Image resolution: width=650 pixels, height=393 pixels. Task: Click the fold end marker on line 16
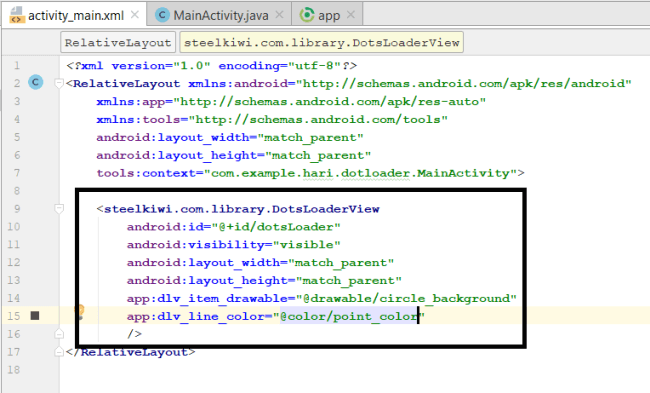tap(59, 334)
